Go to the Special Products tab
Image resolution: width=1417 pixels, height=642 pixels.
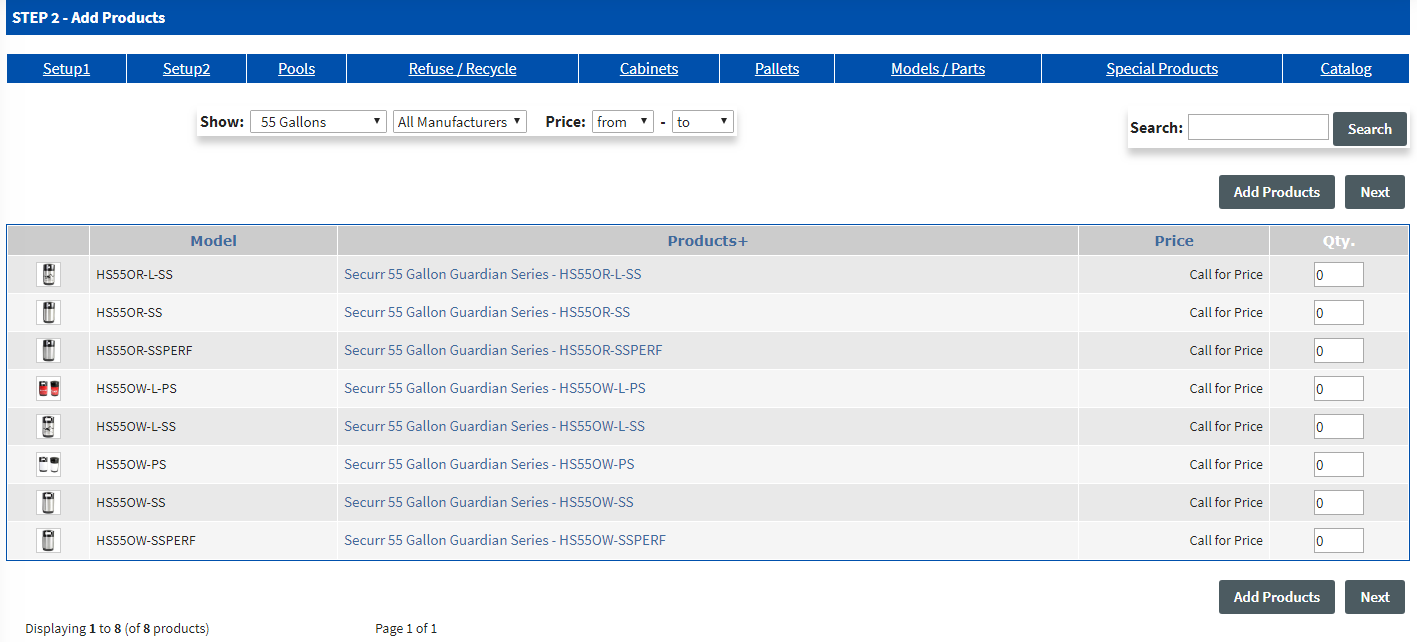point(1162,69)
